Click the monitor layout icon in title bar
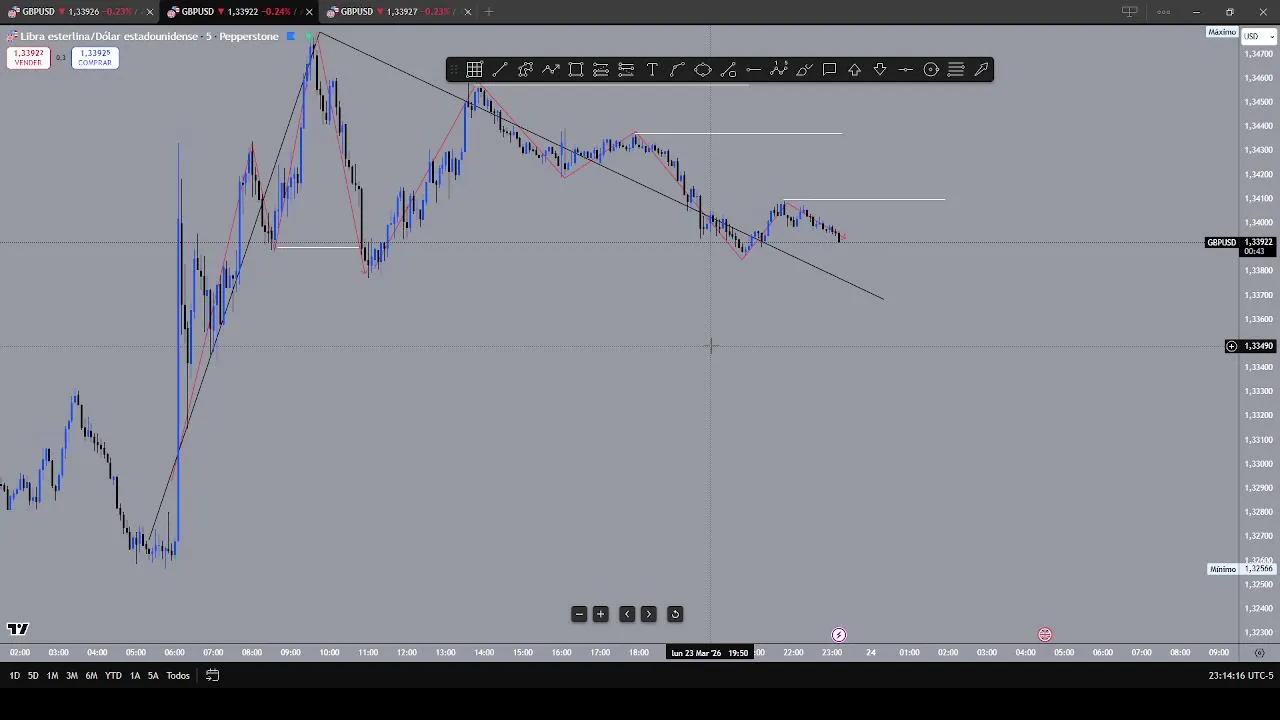 click(1130, 12)
